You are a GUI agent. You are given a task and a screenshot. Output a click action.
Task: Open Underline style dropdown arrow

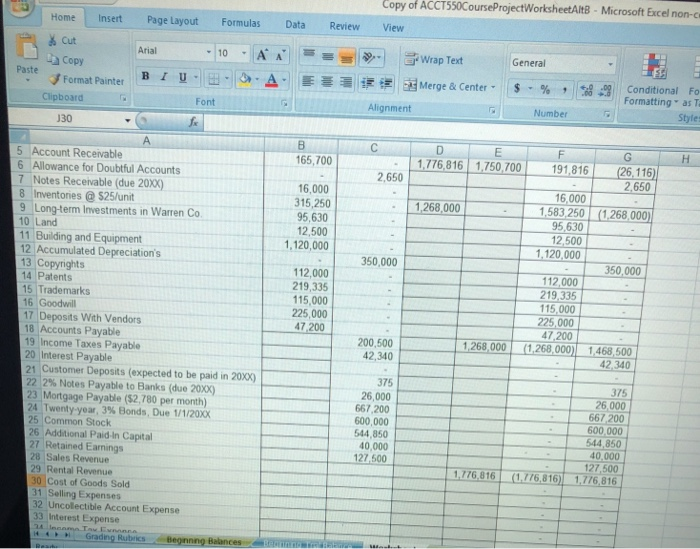[195, 78]
